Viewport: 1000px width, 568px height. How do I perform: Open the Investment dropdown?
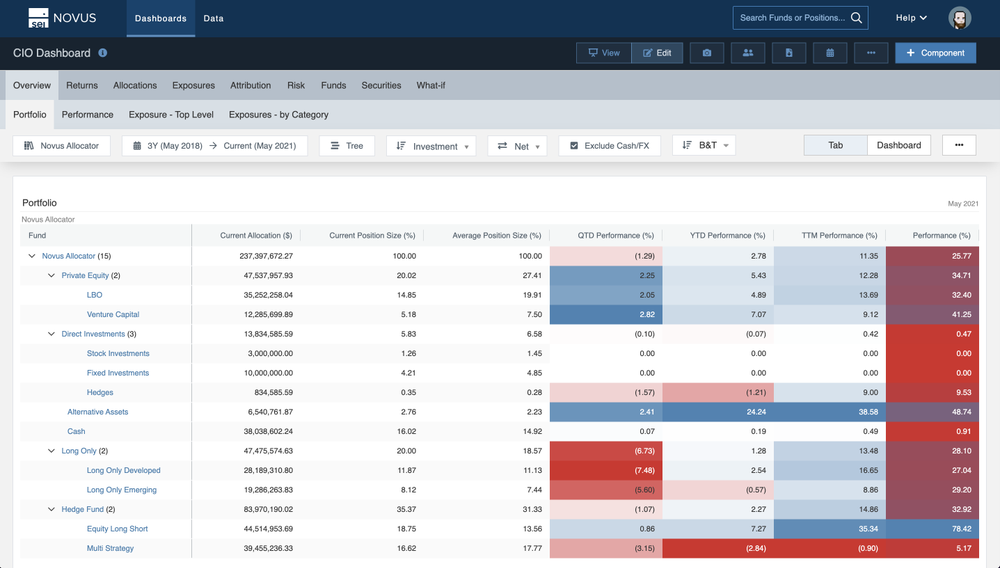coord(431,146)
